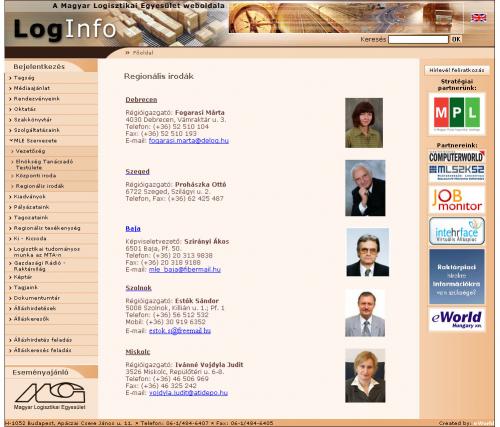This screenshot has width=500, height=427.
Task: Click the Magyar Logisztikai Egyesület logo
Action: [50, 396]
